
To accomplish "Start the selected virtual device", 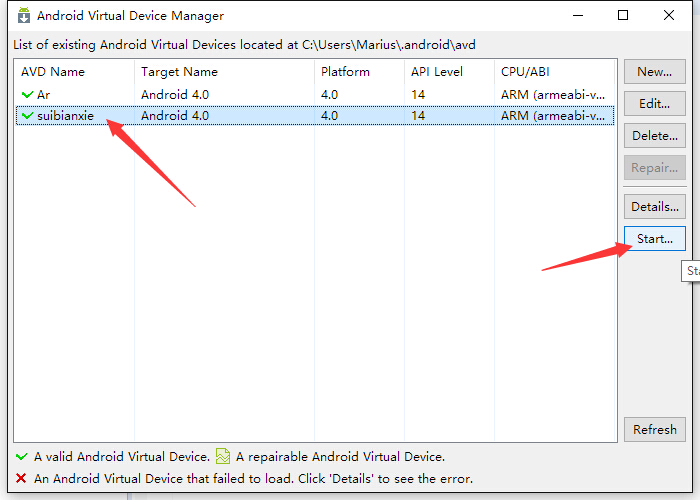I will (654, 239).
